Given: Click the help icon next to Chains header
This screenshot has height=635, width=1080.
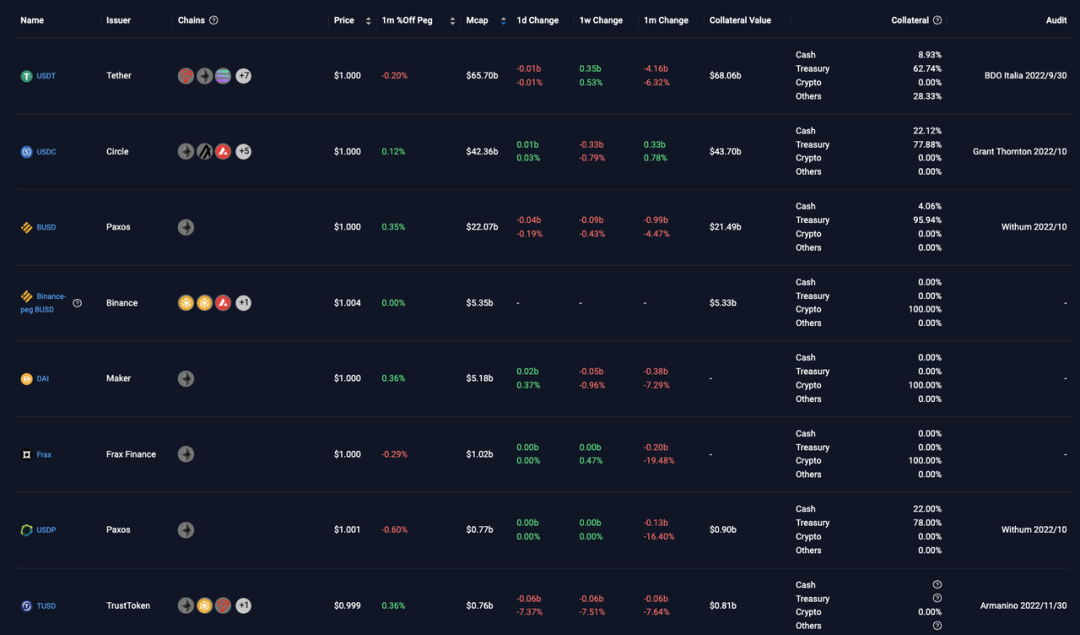Looking at the screenshot, I should pyautogui.click(x=214, y=20).
